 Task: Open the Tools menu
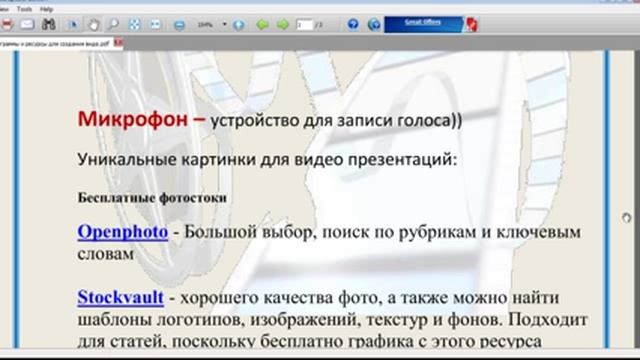24,9
